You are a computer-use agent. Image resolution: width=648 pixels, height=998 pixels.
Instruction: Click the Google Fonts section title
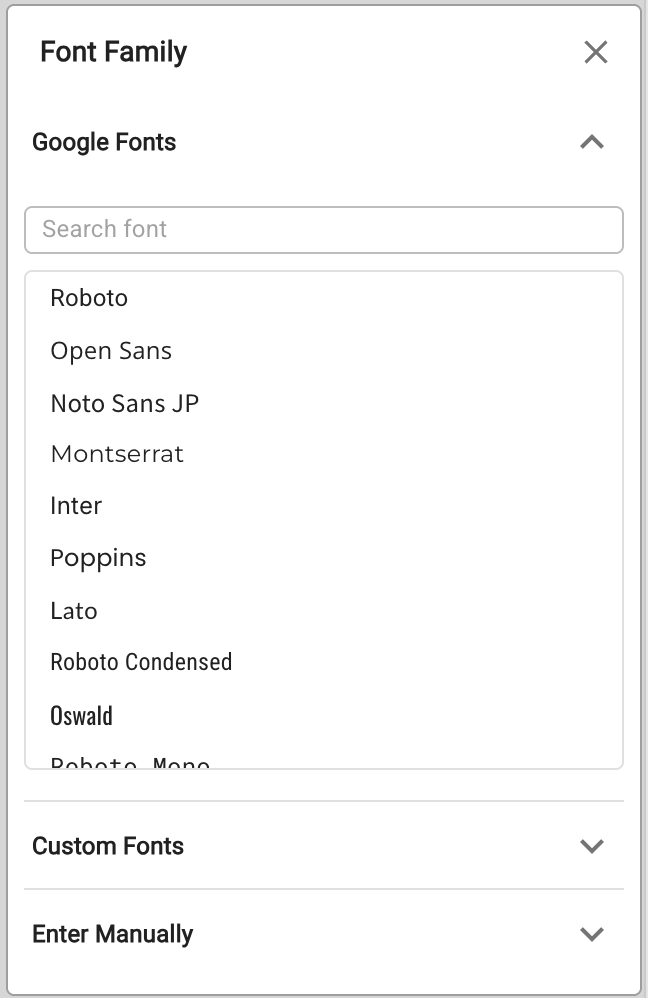(x=104, y=142)
